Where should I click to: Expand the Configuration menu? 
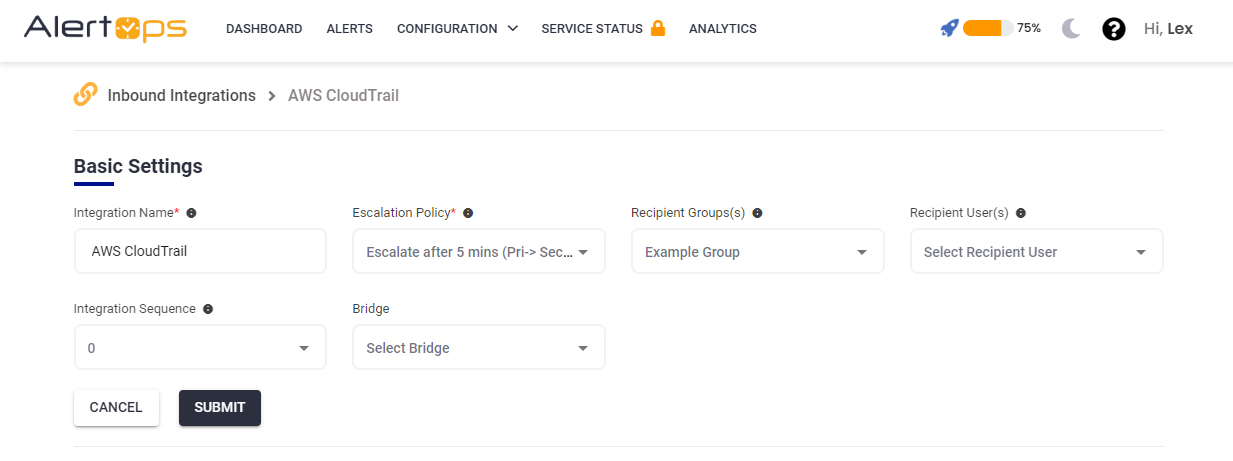[x=457, y=29]
